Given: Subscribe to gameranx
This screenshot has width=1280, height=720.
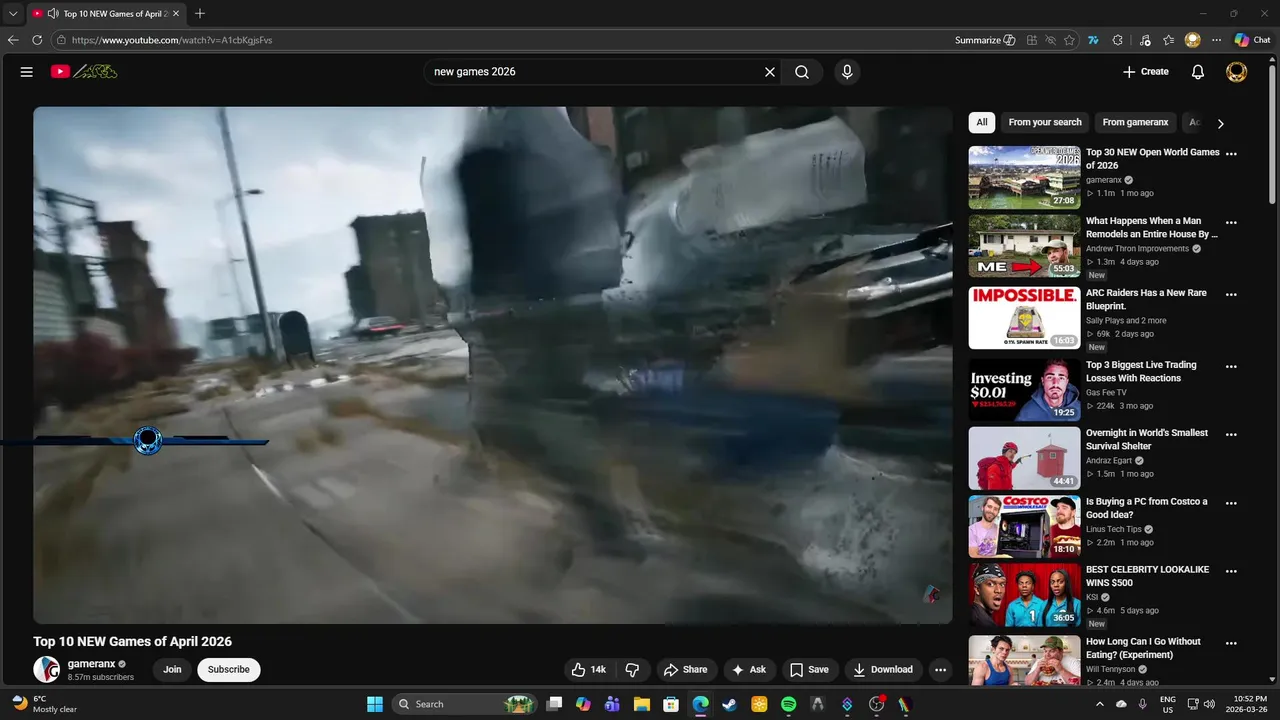Looking at the screenshot, I should click(229, 670).
